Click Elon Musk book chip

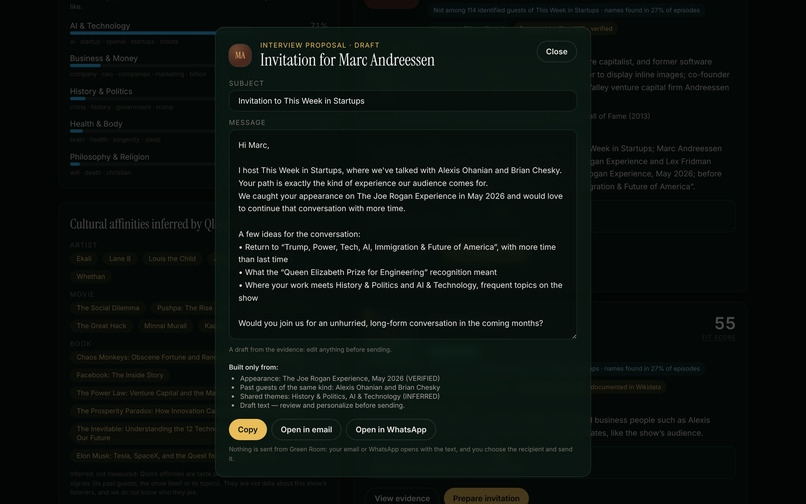143,456
